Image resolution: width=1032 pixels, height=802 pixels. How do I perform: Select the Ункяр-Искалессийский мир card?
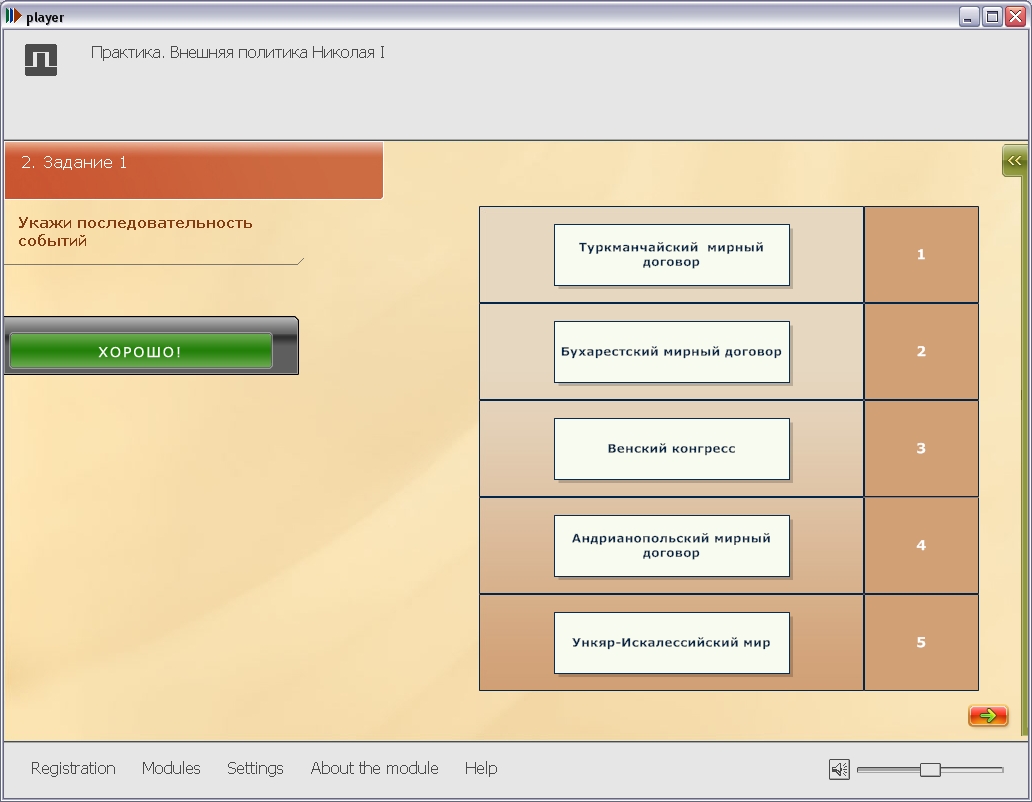click(x=672, y=643)
